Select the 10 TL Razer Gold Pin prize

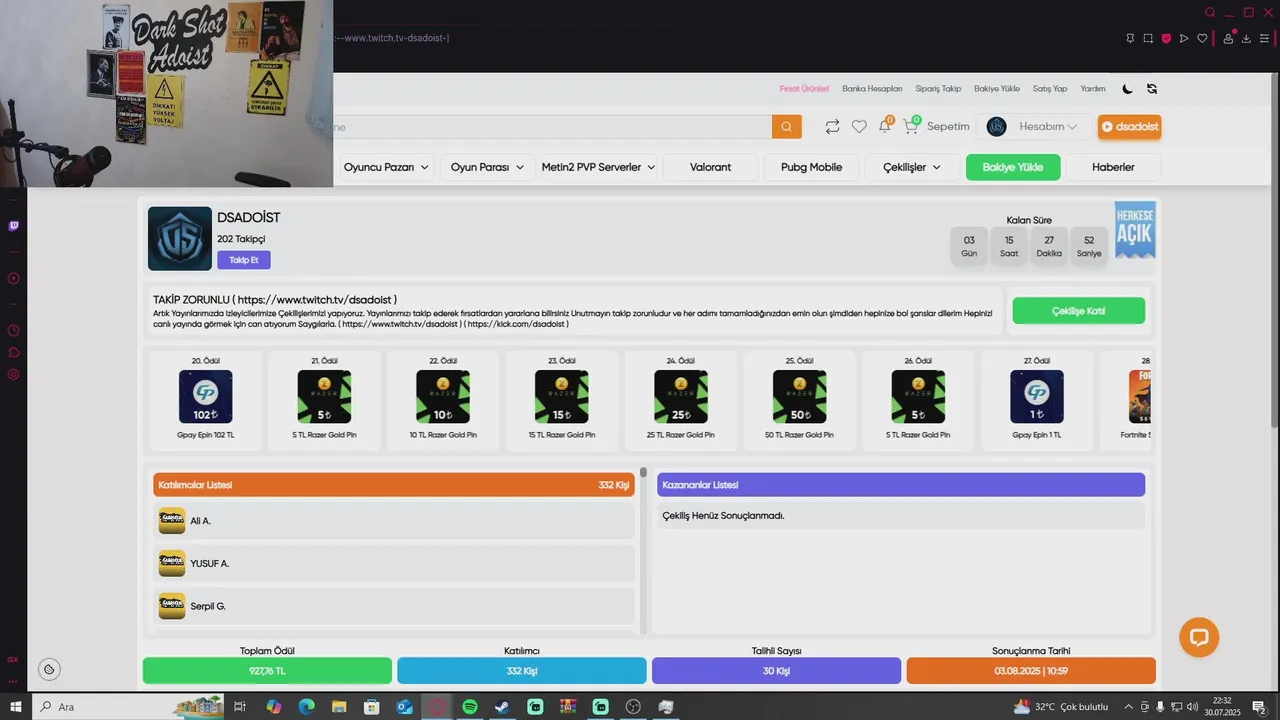click(x=443, y=398)
